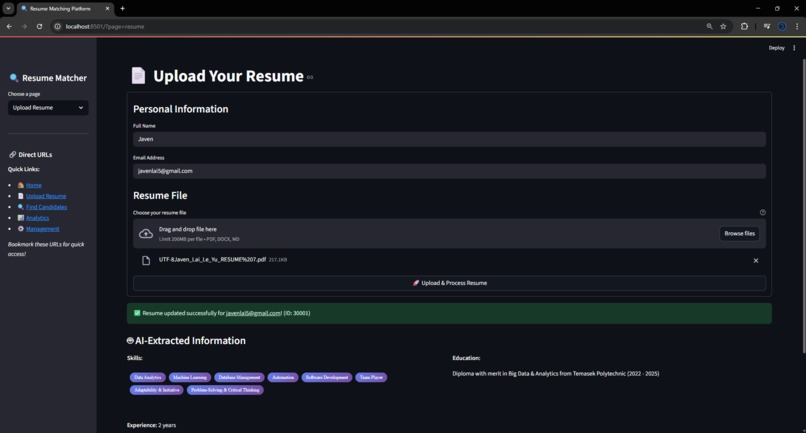Click the Email Address input field
The height and width of the screenshot is (433, 806).
point(449,171)
